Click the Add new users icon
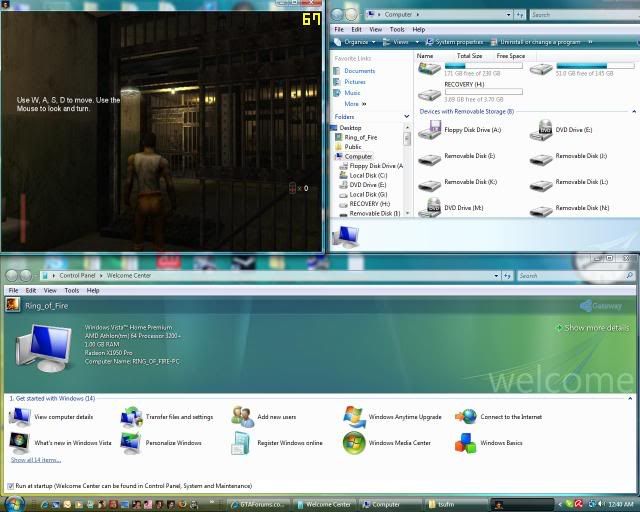This screenshot has width=640, height=512. point(242,416)
